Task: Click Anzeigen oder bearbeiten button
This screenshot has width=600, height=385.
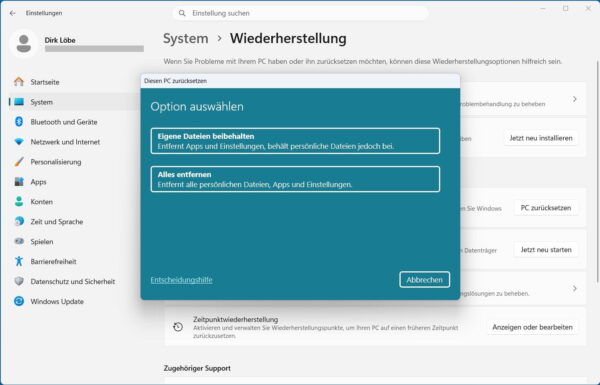Action: pyautogui.click(x=532, y=327)
